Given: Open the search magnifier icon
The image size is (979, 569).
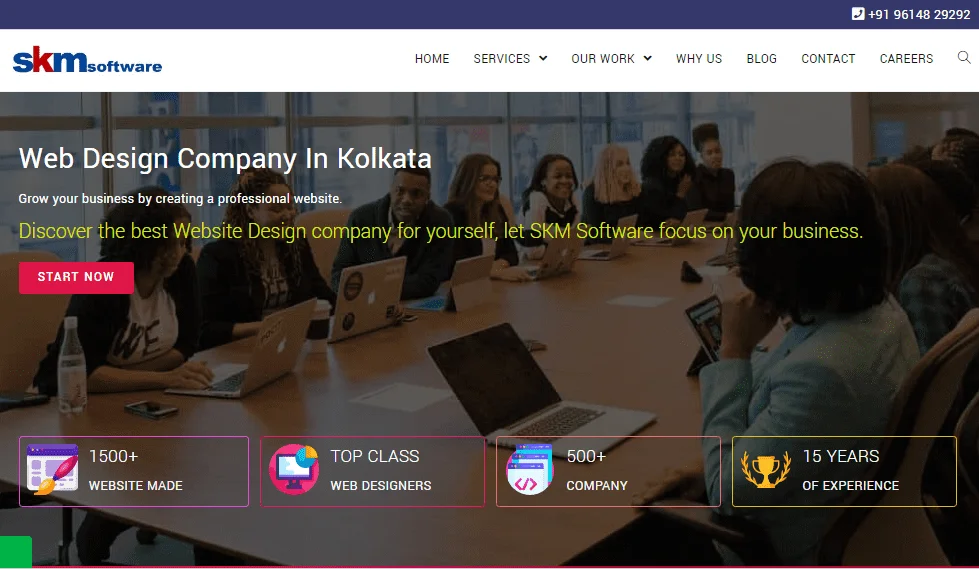Looking at the screenshot, I should point(964,57).
